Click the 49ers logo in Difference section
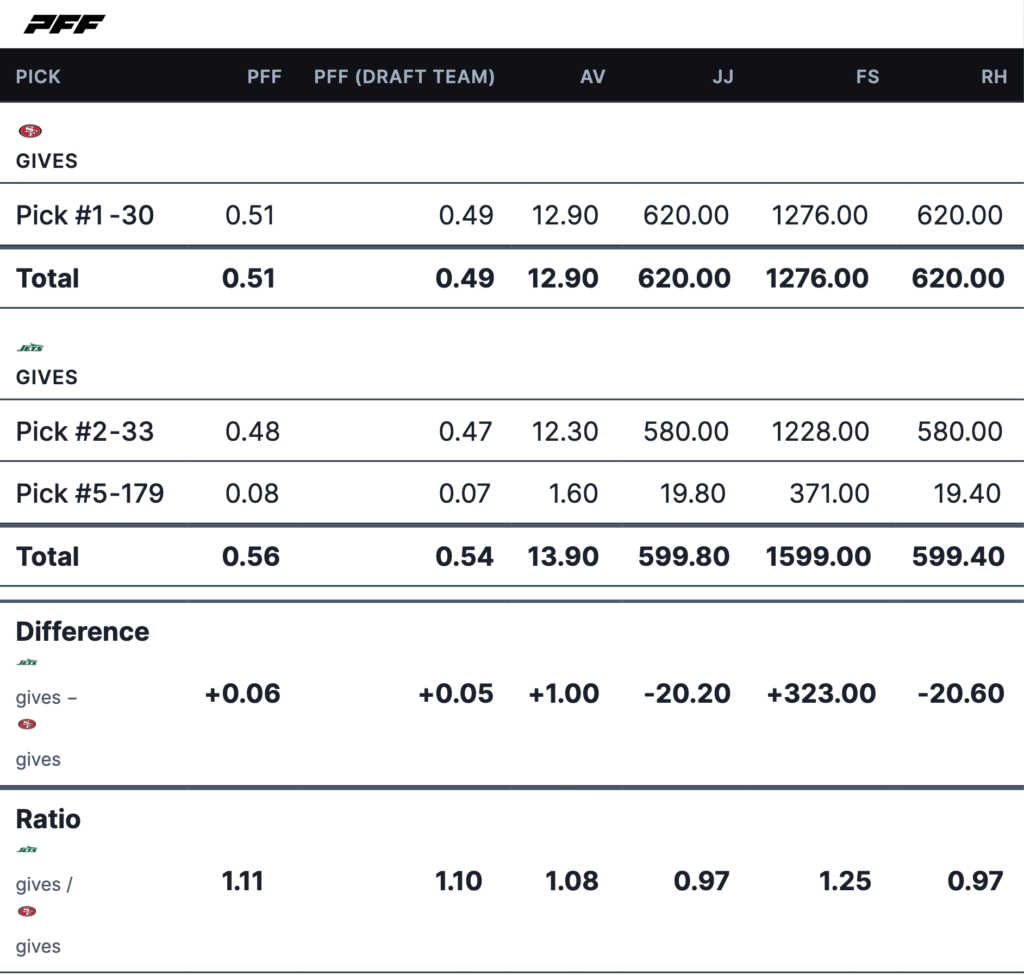1024x975 pixels. pos(27,724)
